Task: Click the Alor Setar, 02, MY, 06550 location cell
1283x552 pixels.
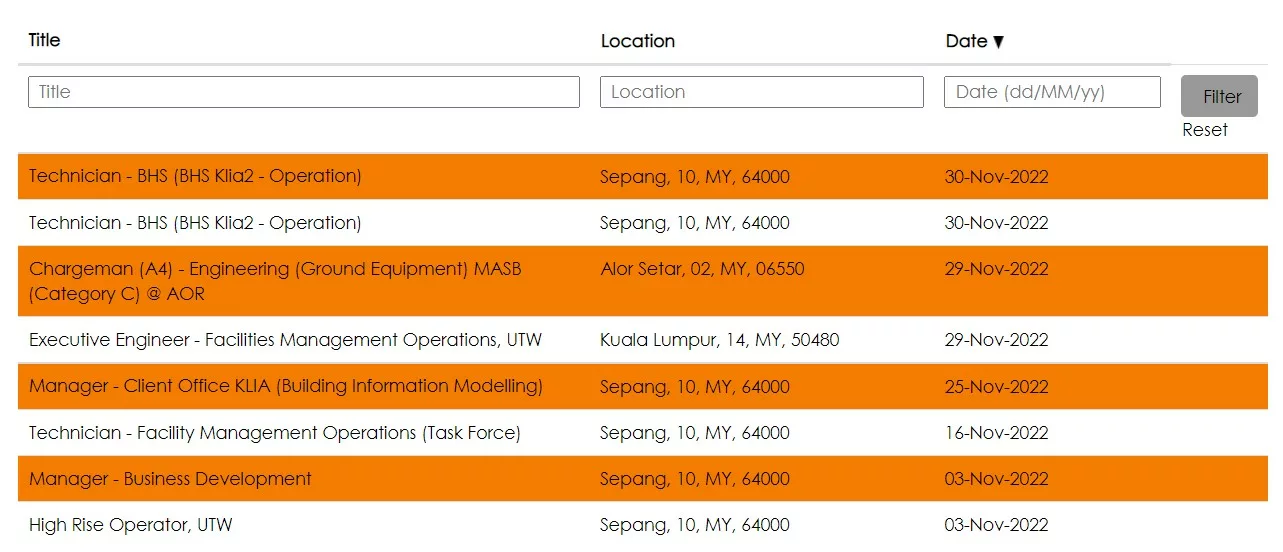Action: 702,269
